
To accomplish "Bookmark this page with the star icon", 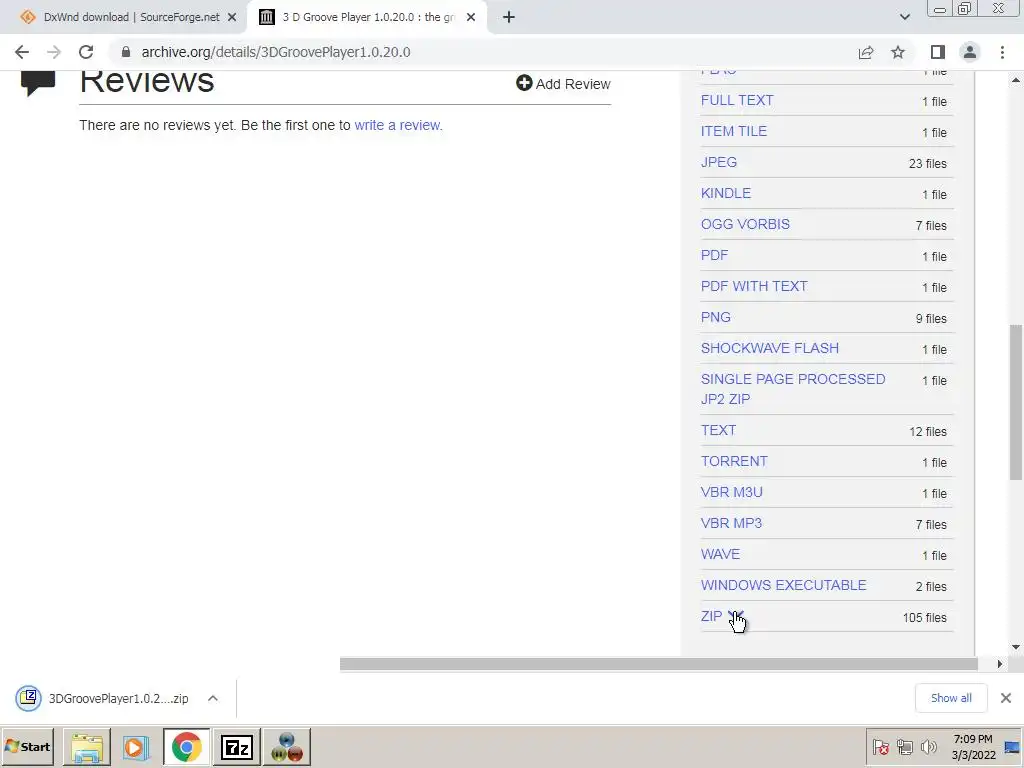I will pos(898,52).
